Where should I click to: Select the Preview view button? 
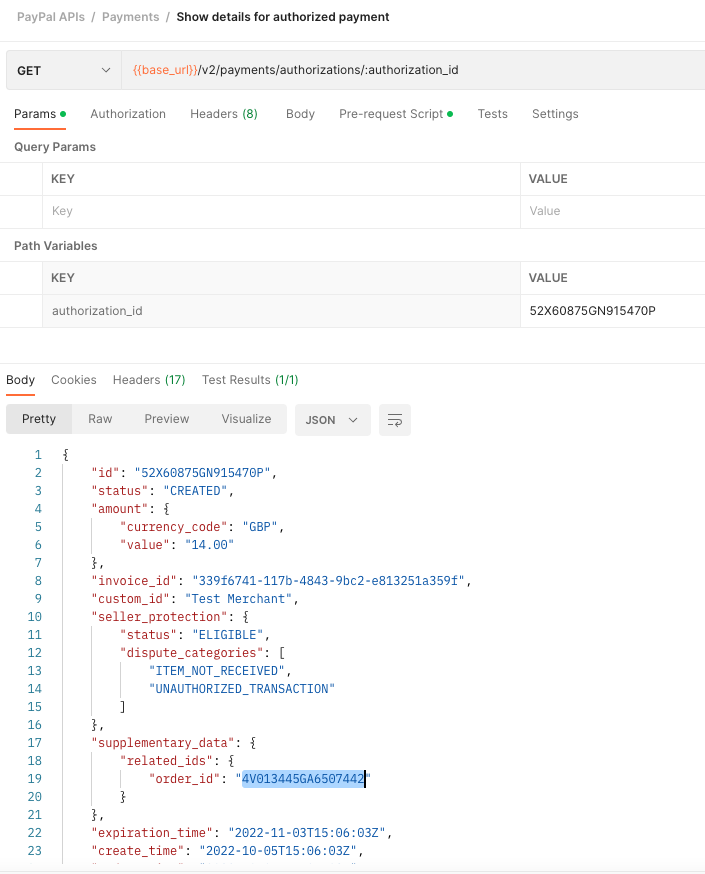[167, 419]
